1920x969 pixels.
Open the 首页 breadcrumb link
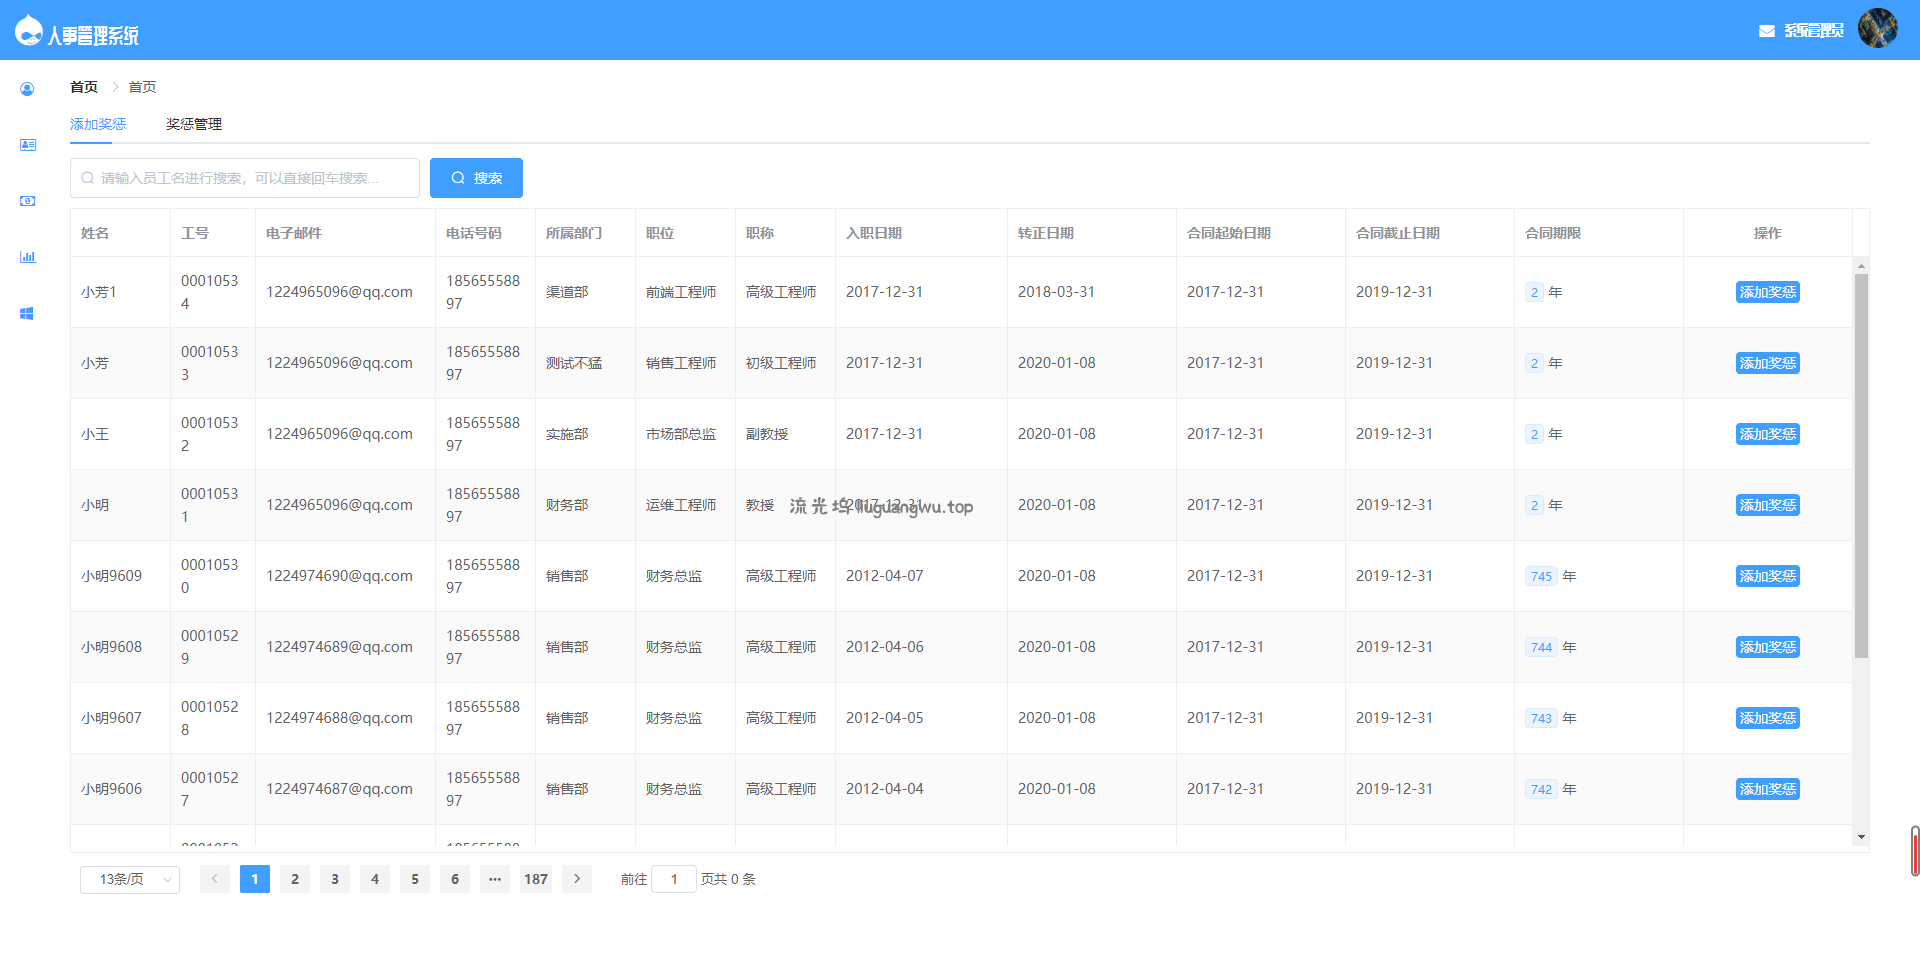pos(83,86)
